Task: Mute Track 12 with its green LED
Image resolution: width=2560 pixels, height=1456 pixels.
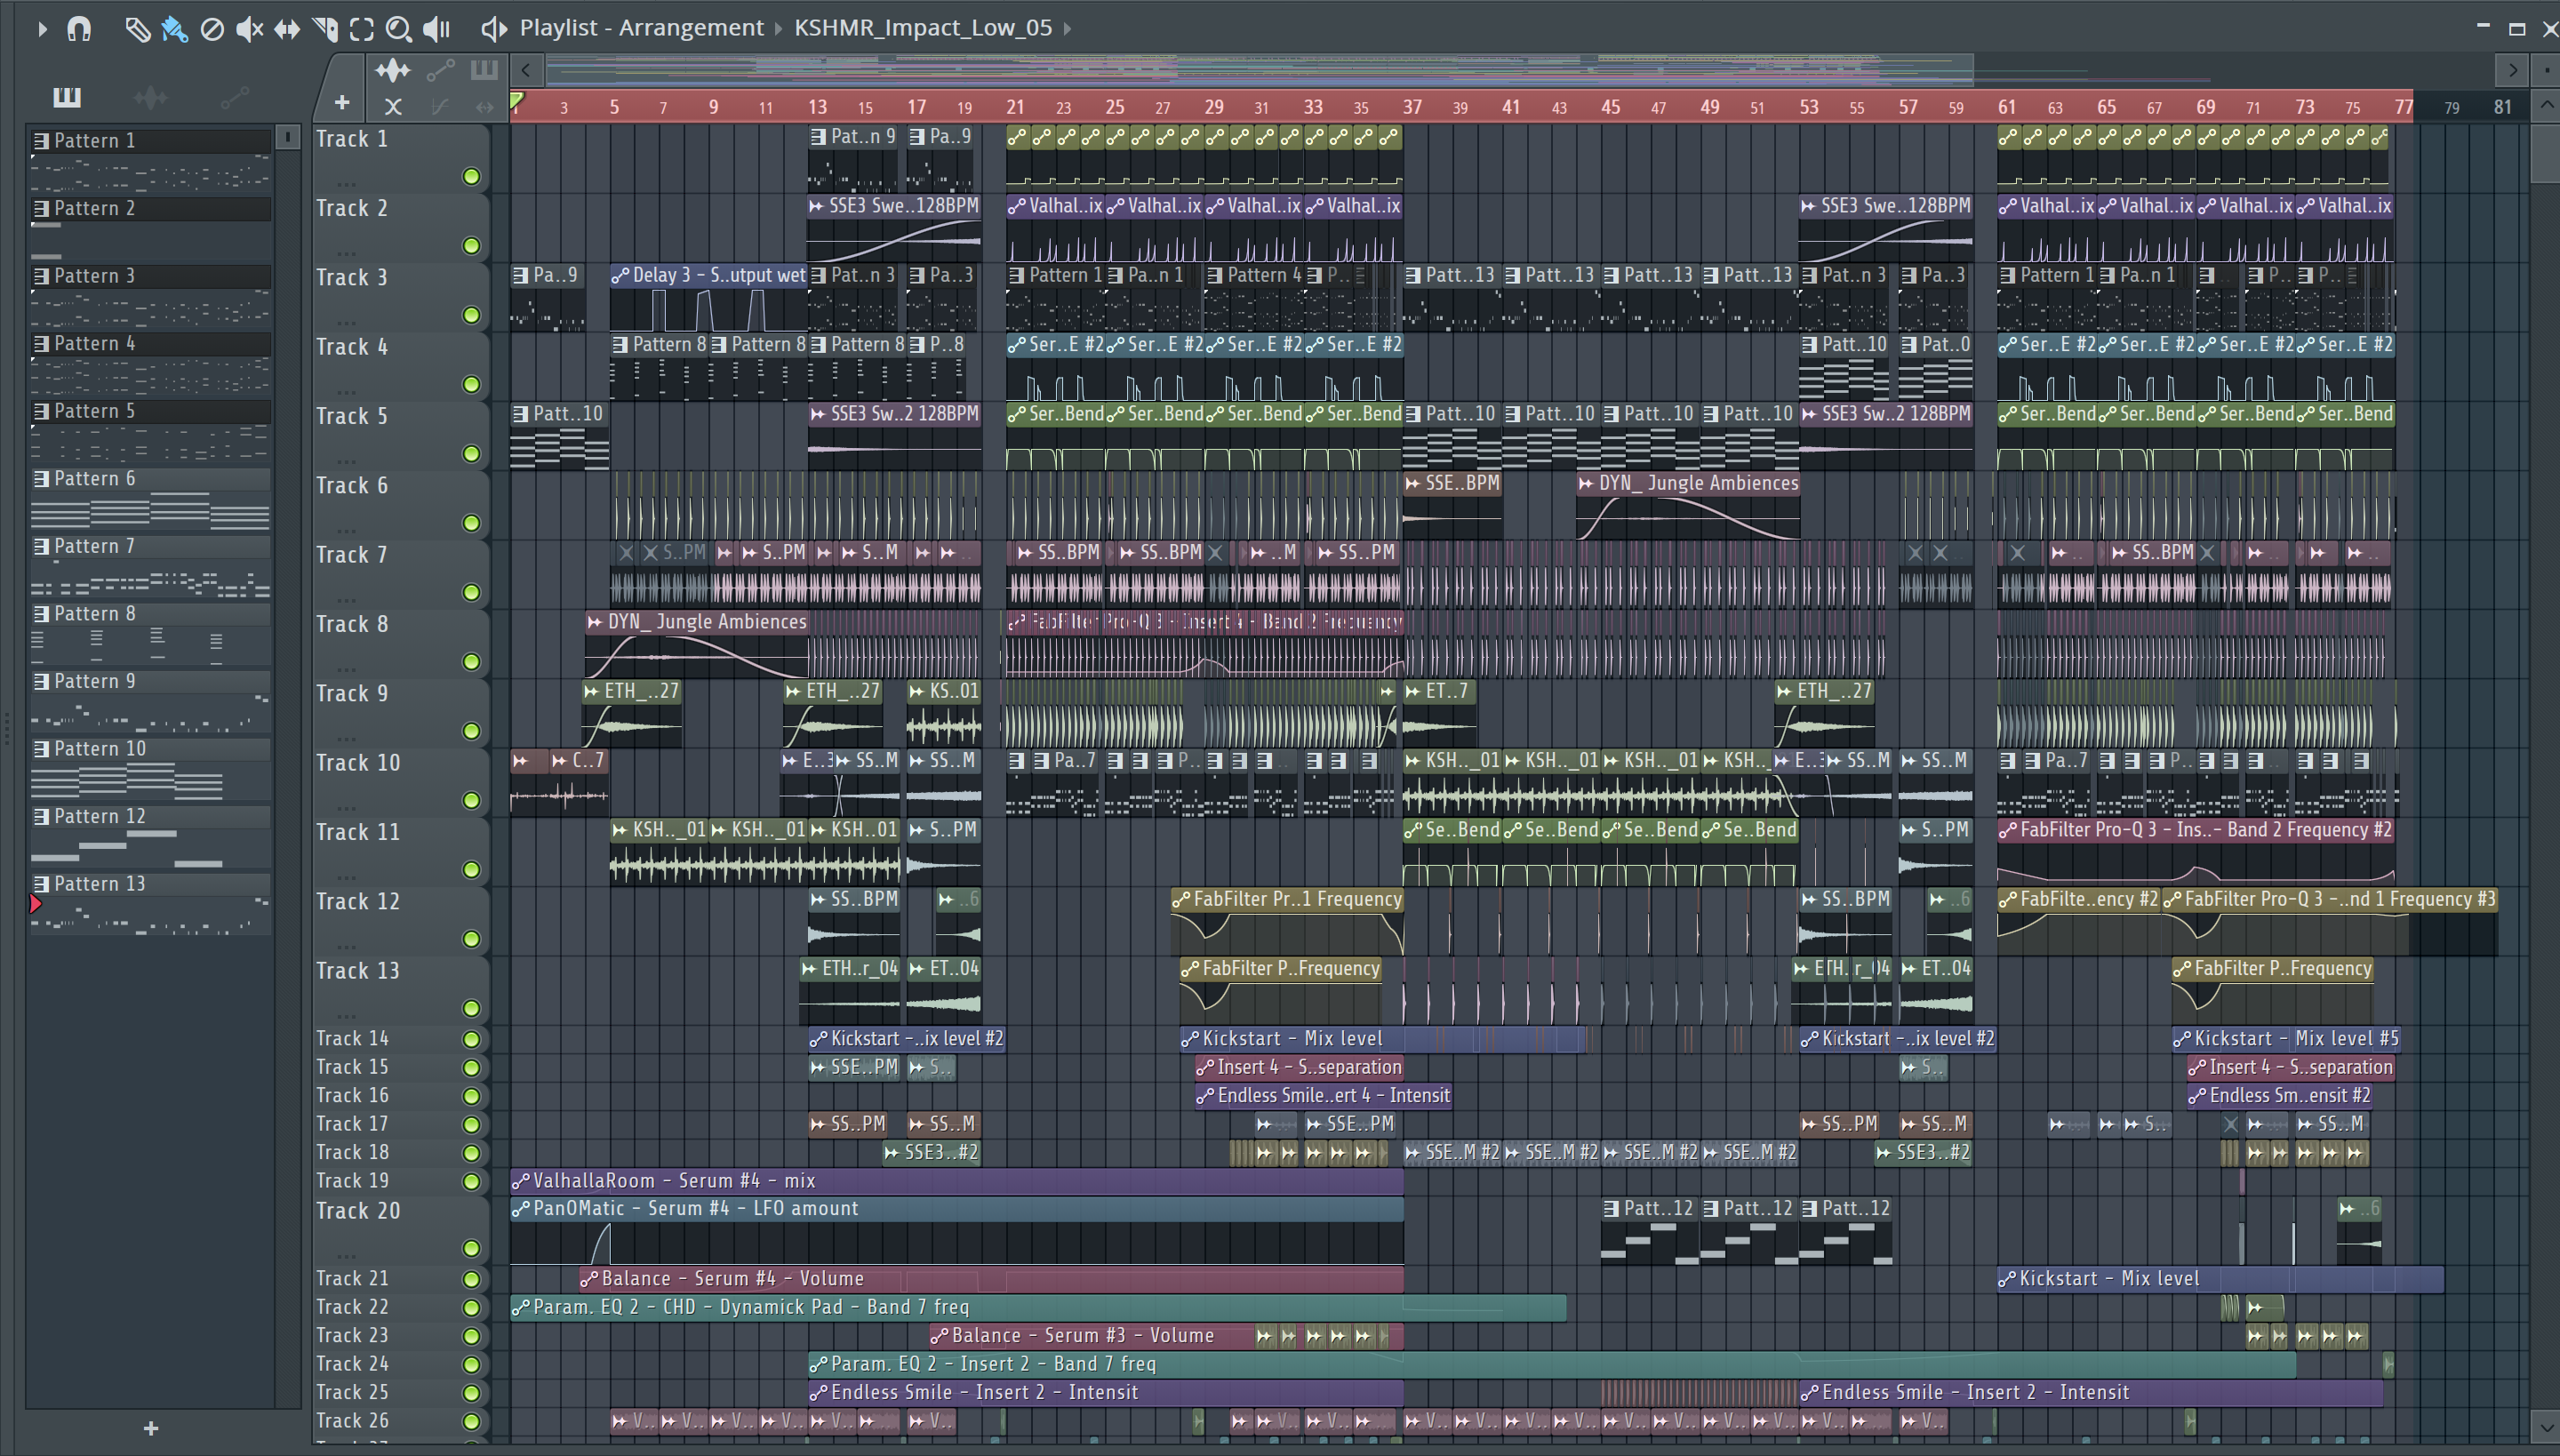Action: pyautogui.click(x=471, y=939)
